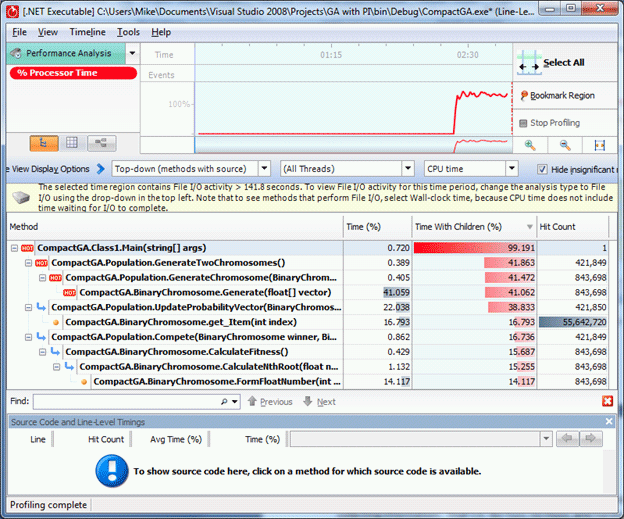Sort by Time (%) column header

pos(377,227)
